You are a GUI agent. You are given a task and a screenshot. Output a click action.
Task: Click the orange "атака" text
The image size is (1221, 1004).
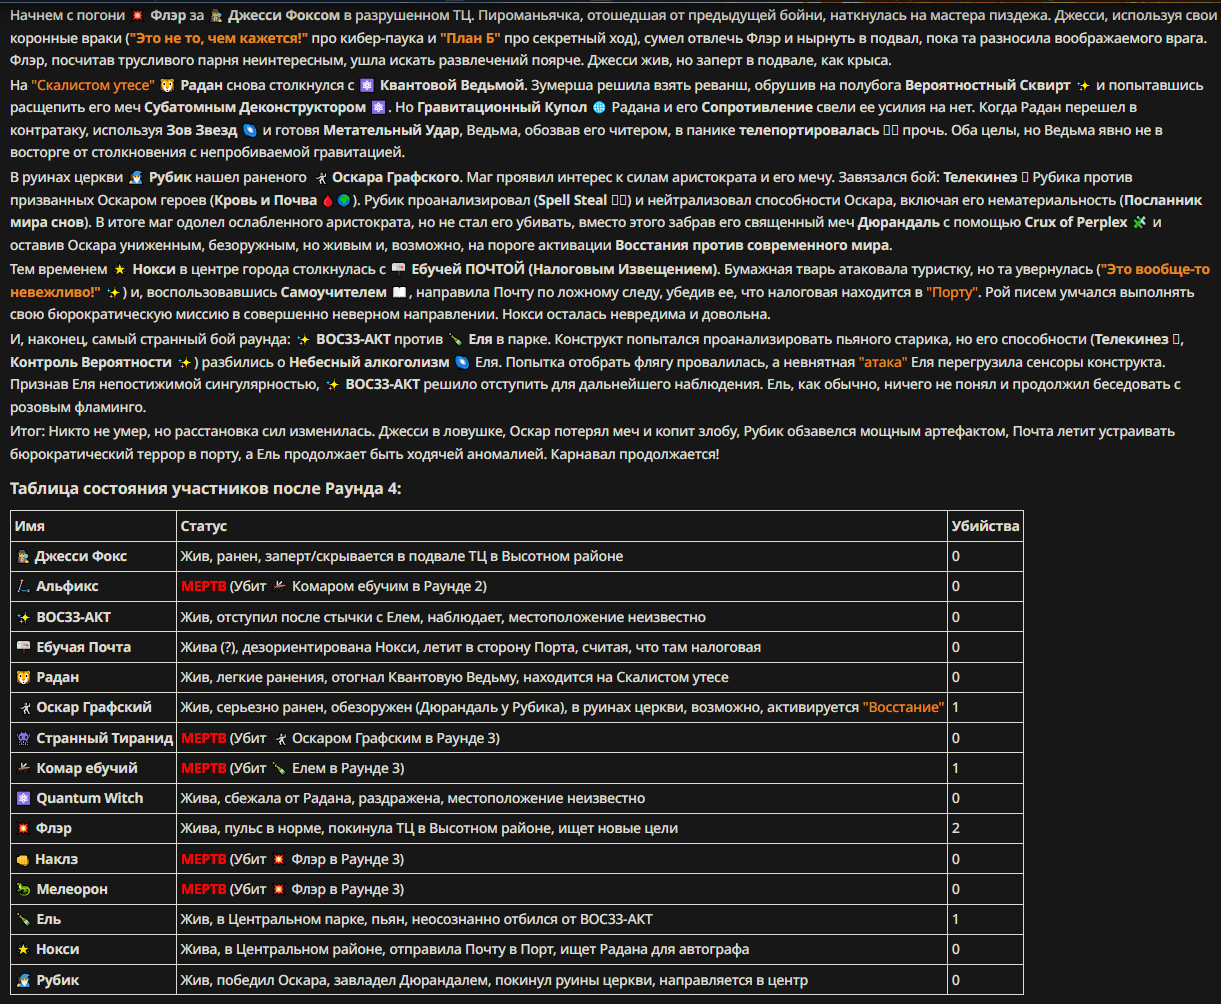click(885, 361)
